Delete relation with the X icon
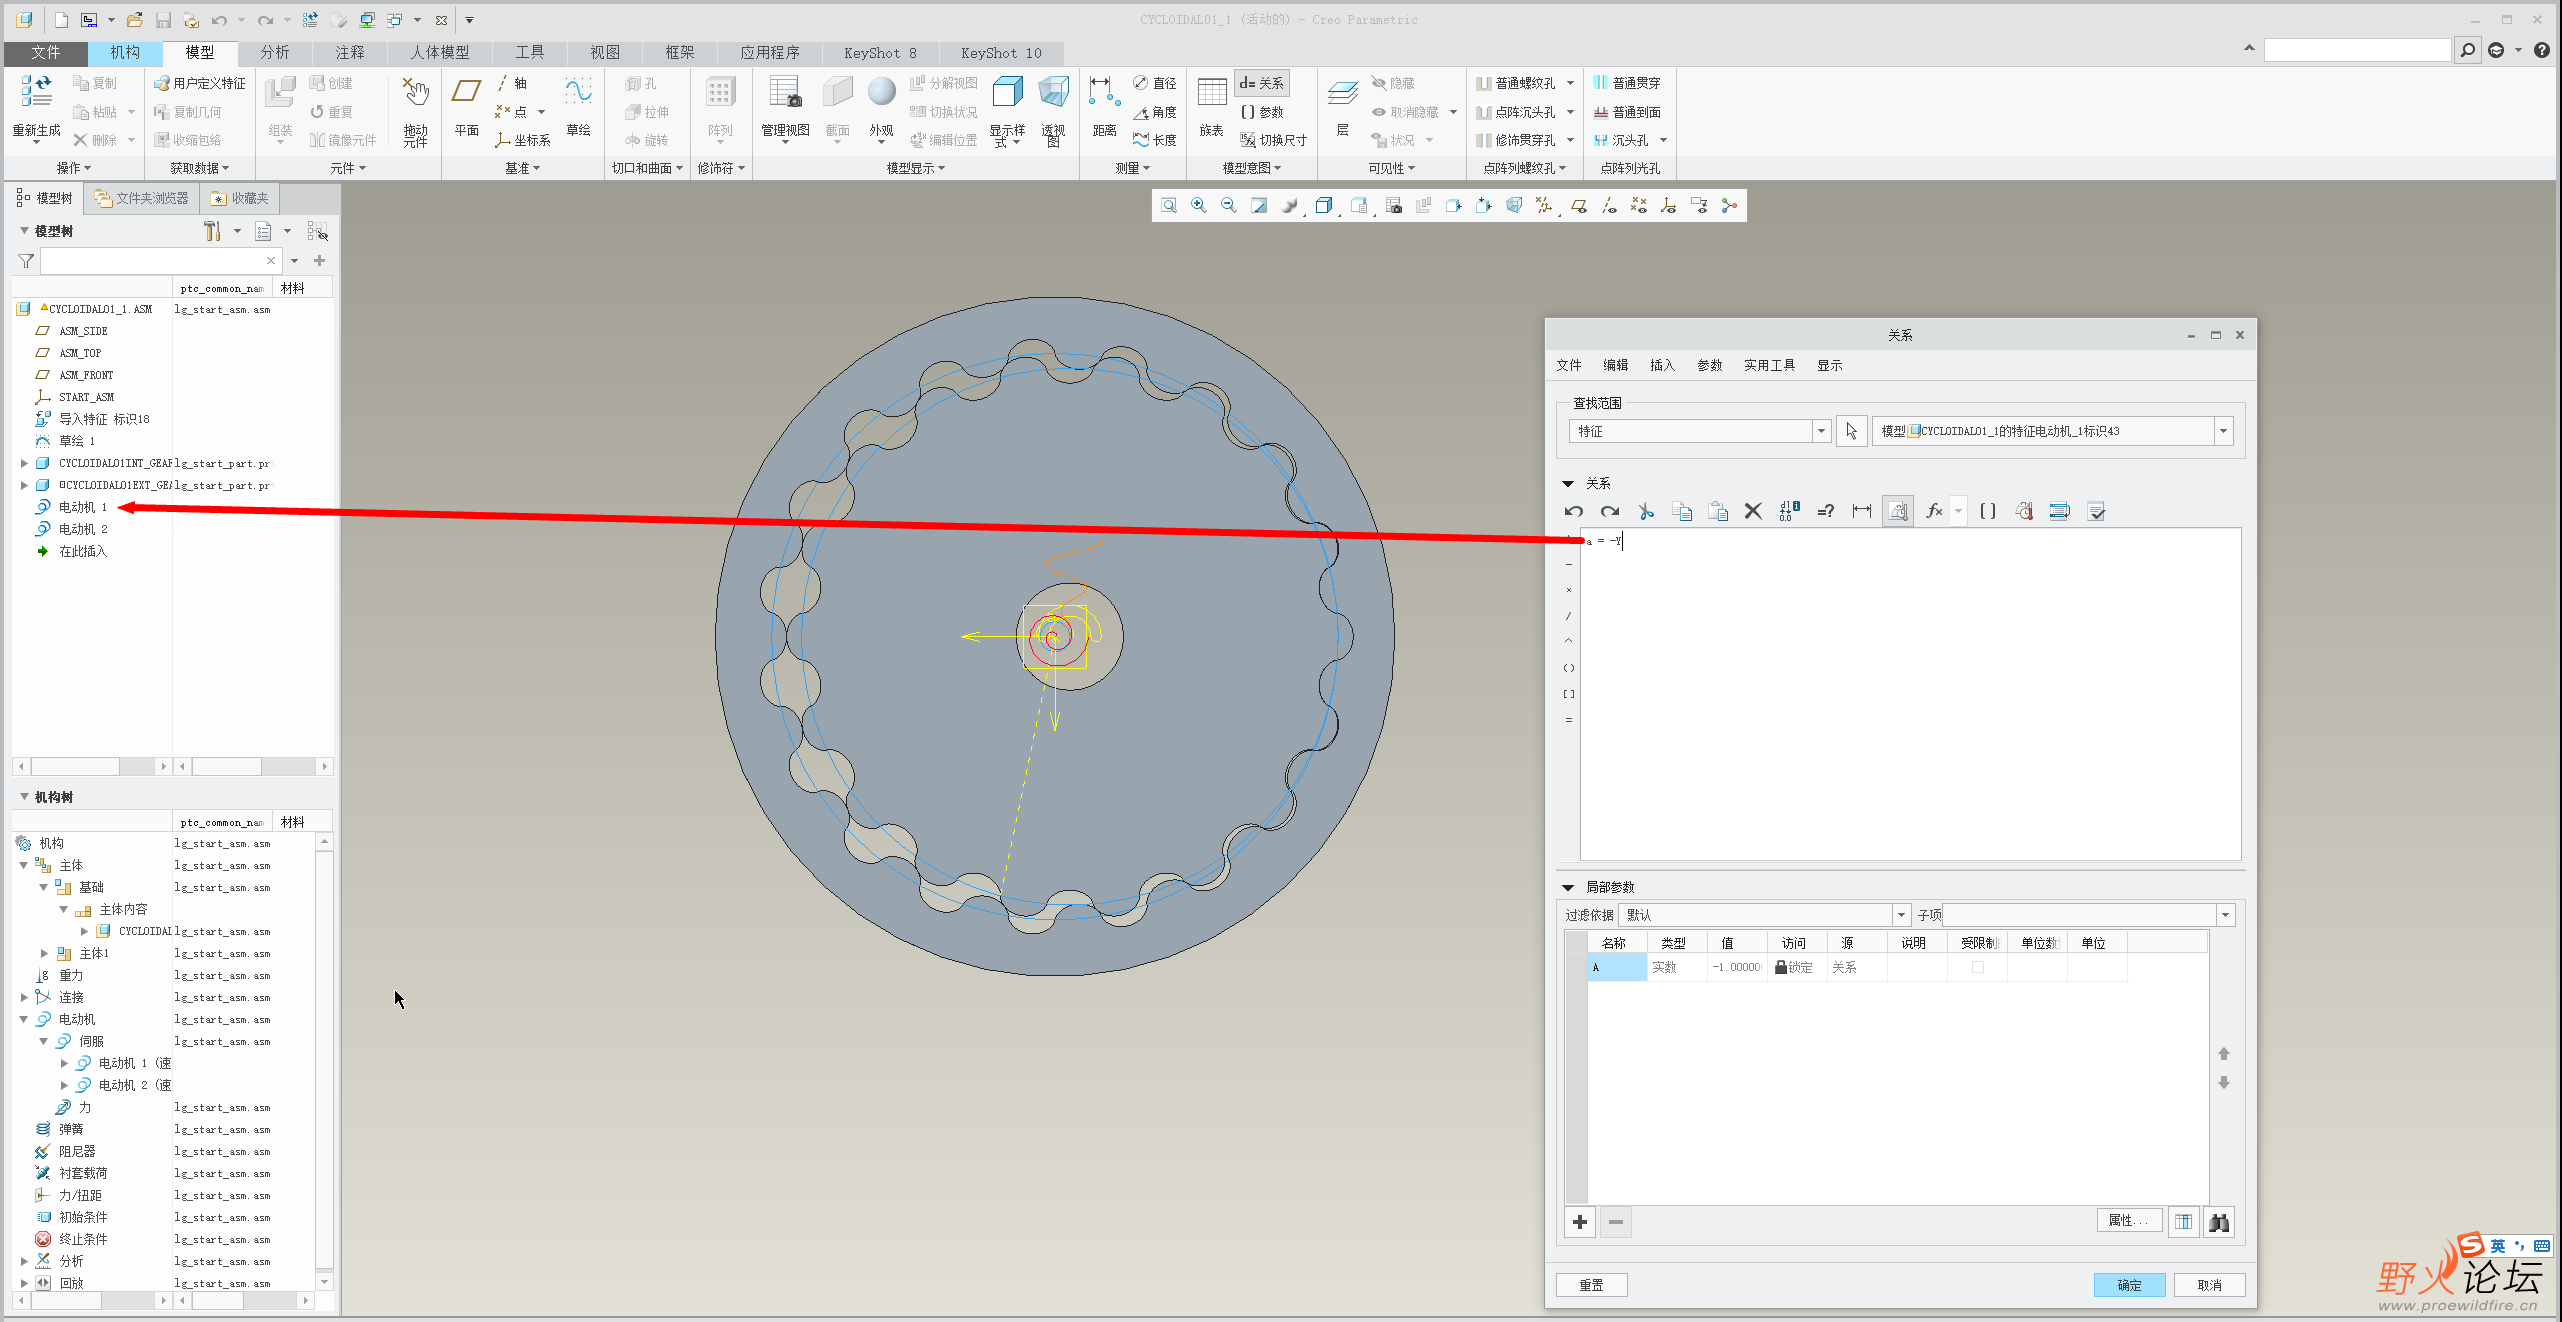Image resolution: width=2562 pixels, height=1322 pixels. [1753, 511]
